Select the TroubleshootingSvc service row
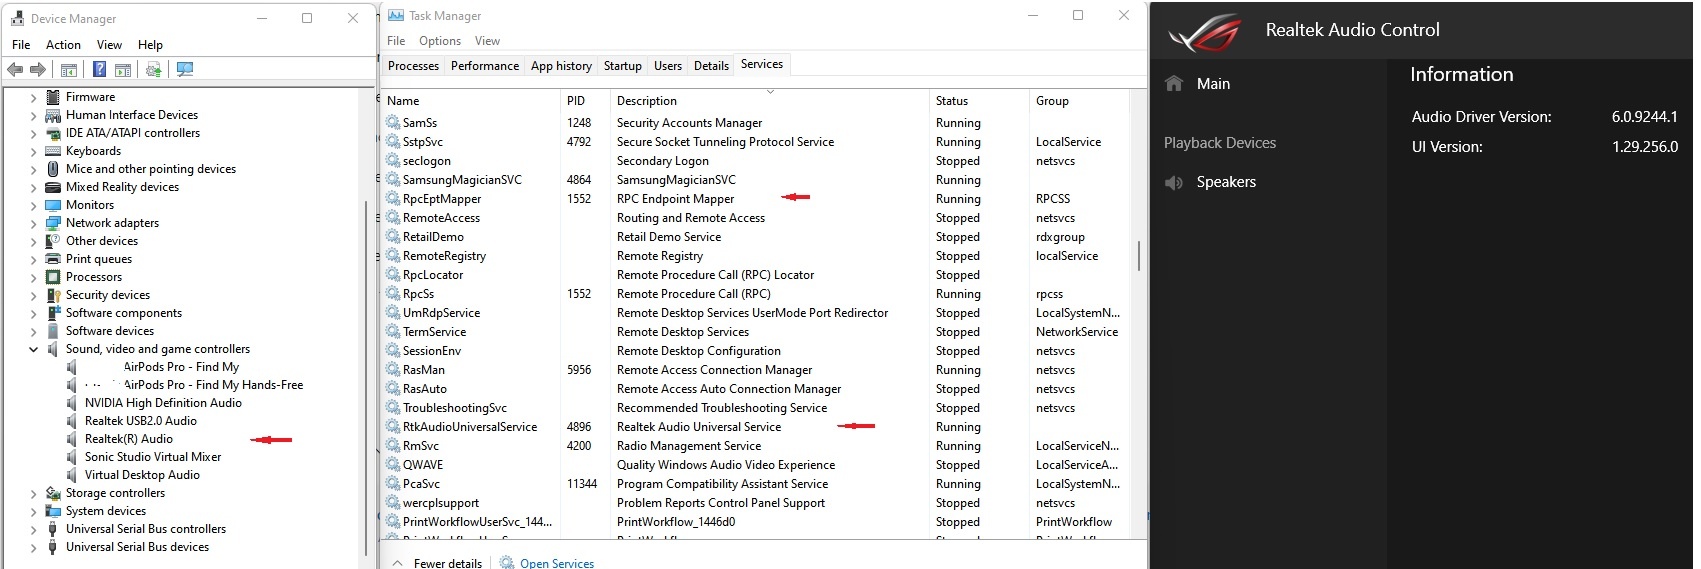Viewport: 1701px width, 569px height. [757, 408]
